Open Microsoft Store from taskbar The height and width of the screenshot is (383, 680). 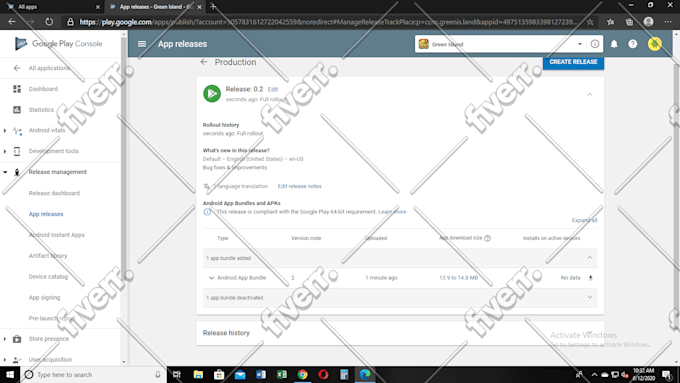point(219,374)
